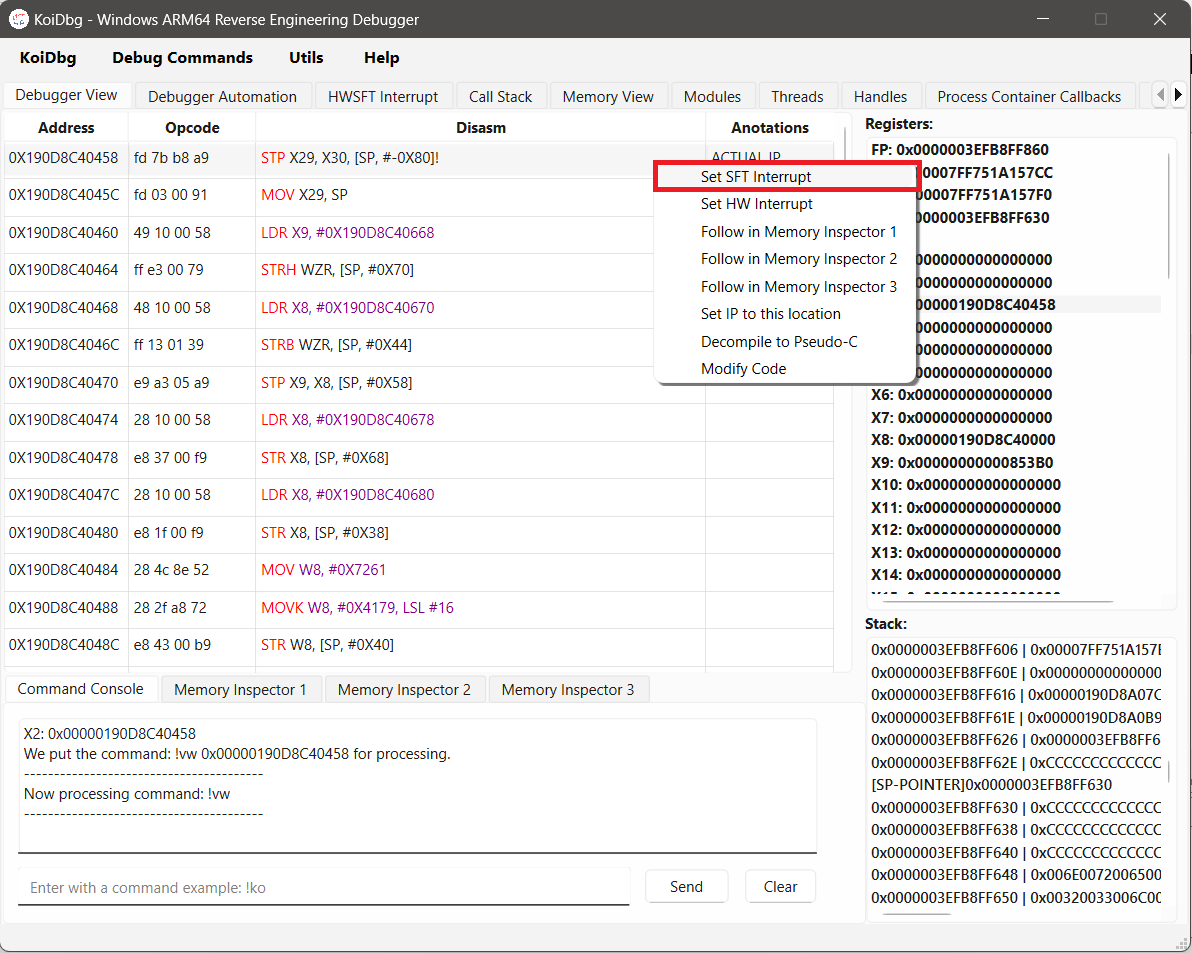Click the Opcode column header
Image resolution: width=1192 pixels, height=953 pixels.
coord(192,128)
